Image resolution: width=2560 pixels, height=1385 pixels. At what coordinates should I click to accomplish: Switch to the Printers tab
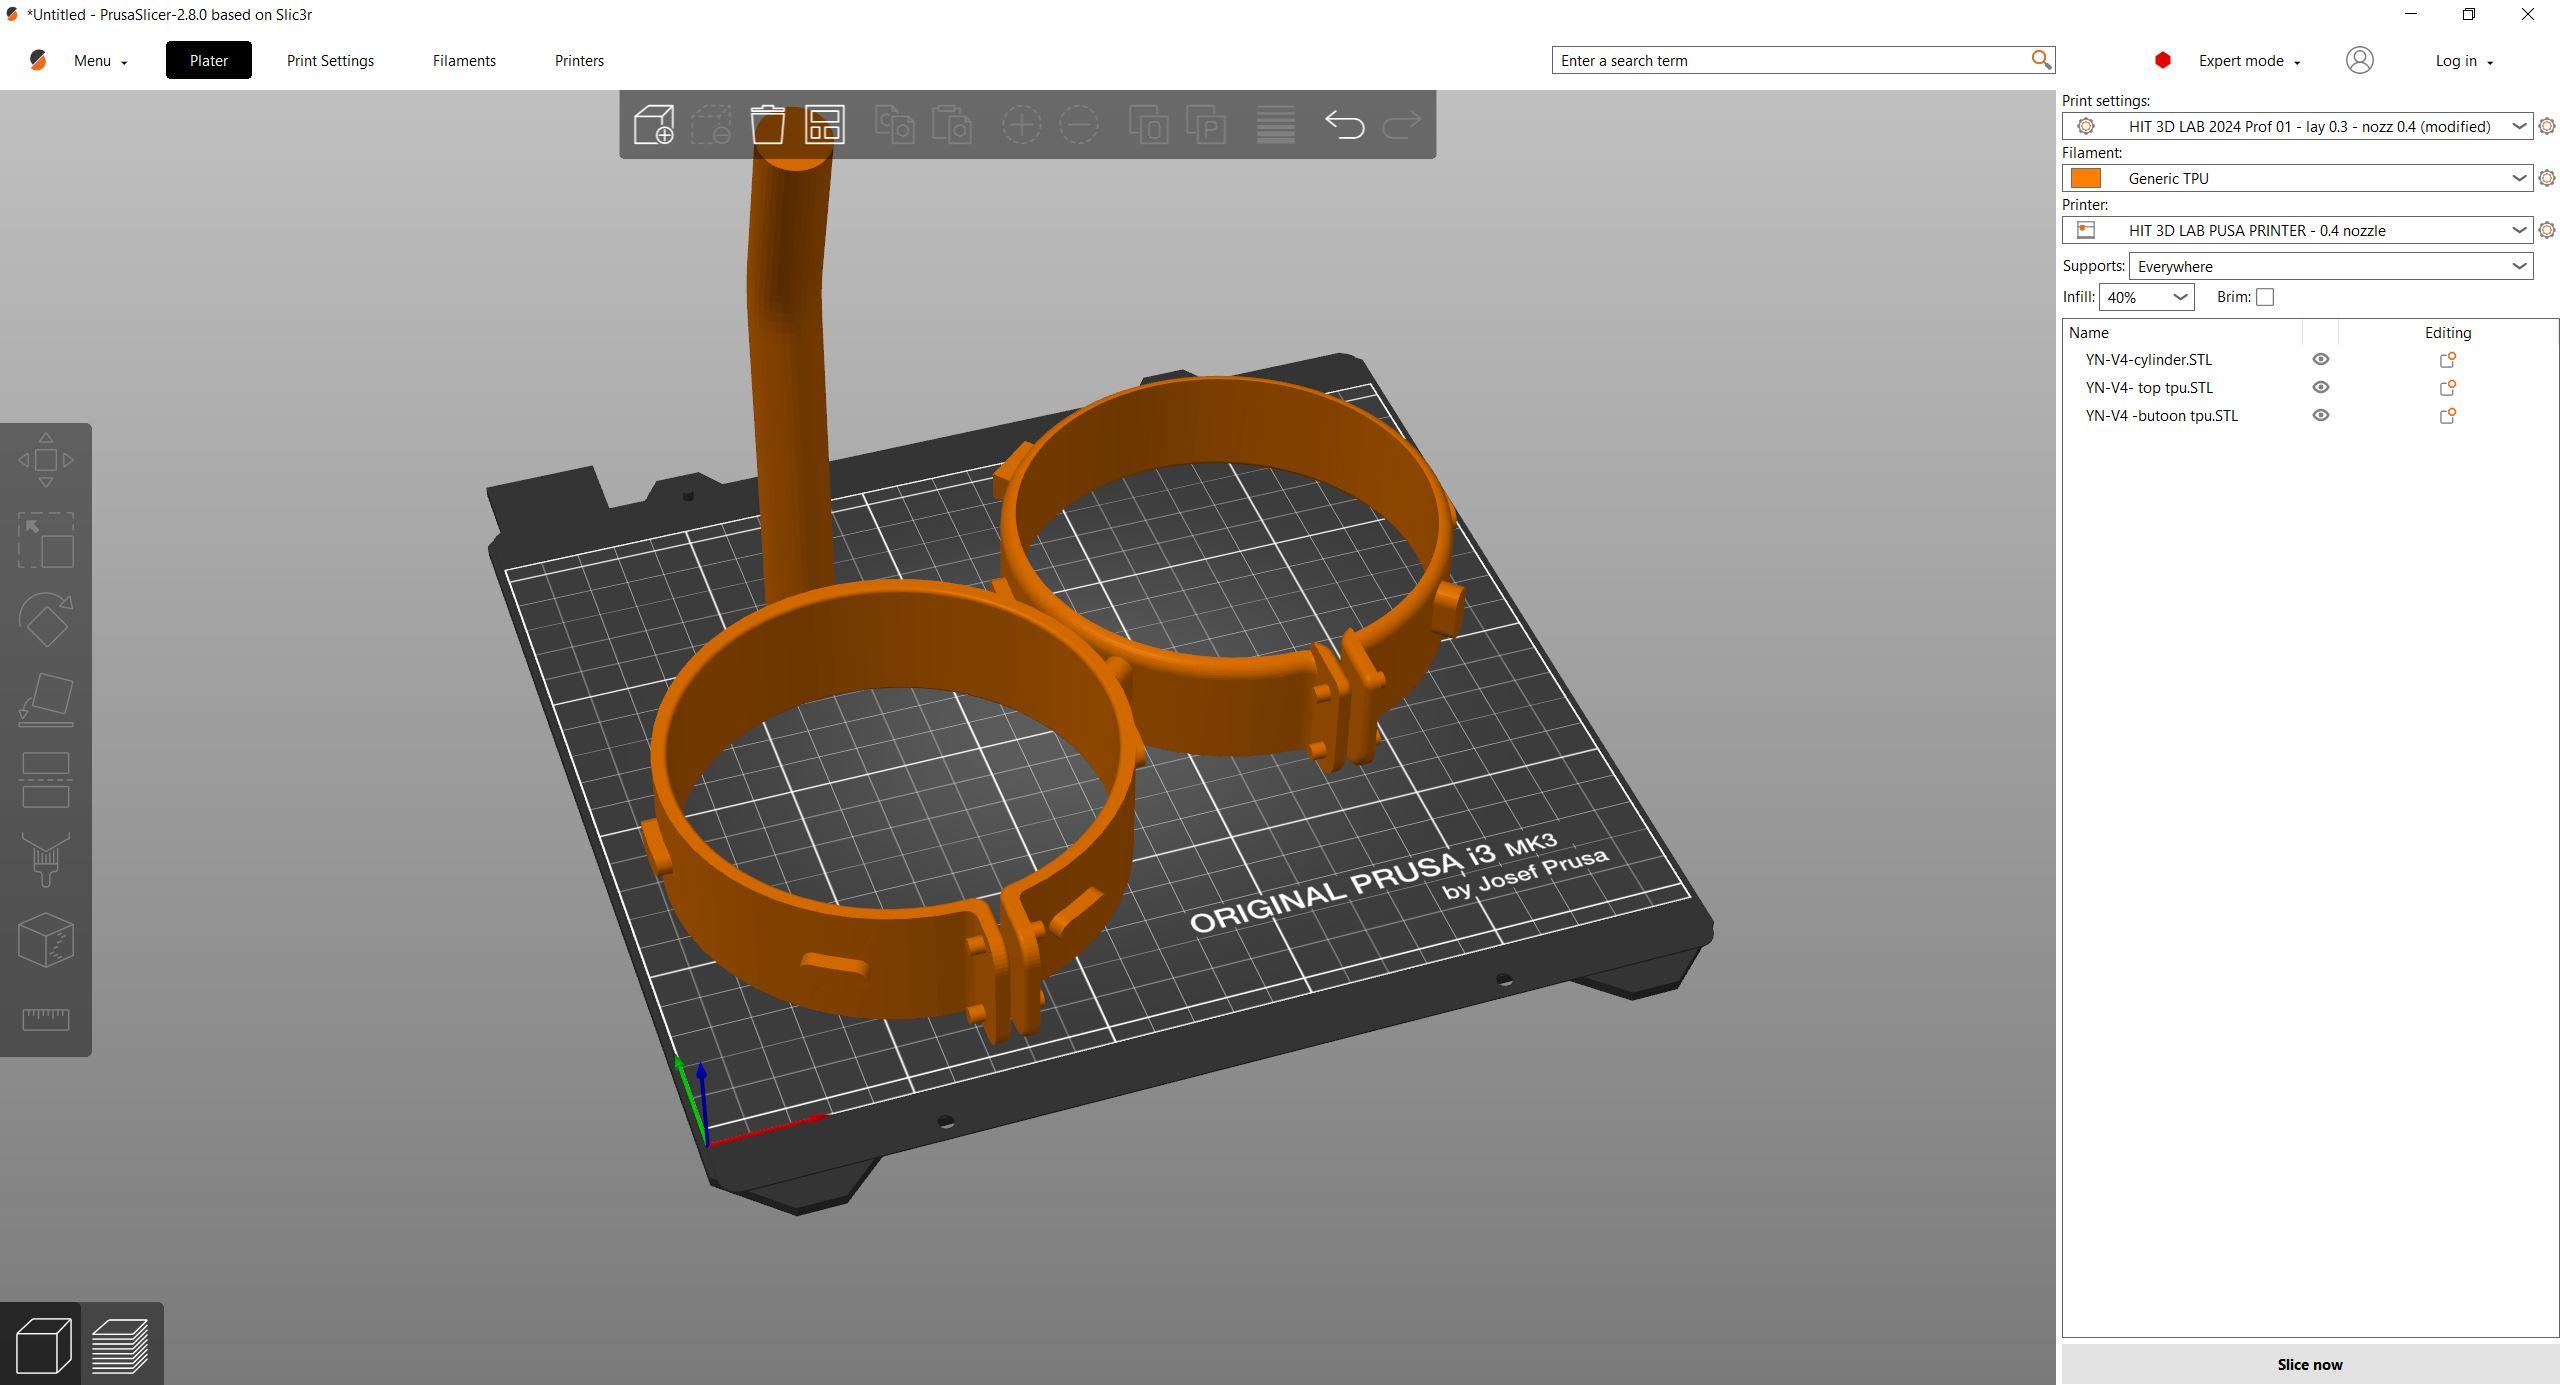[x=579, y=60]
